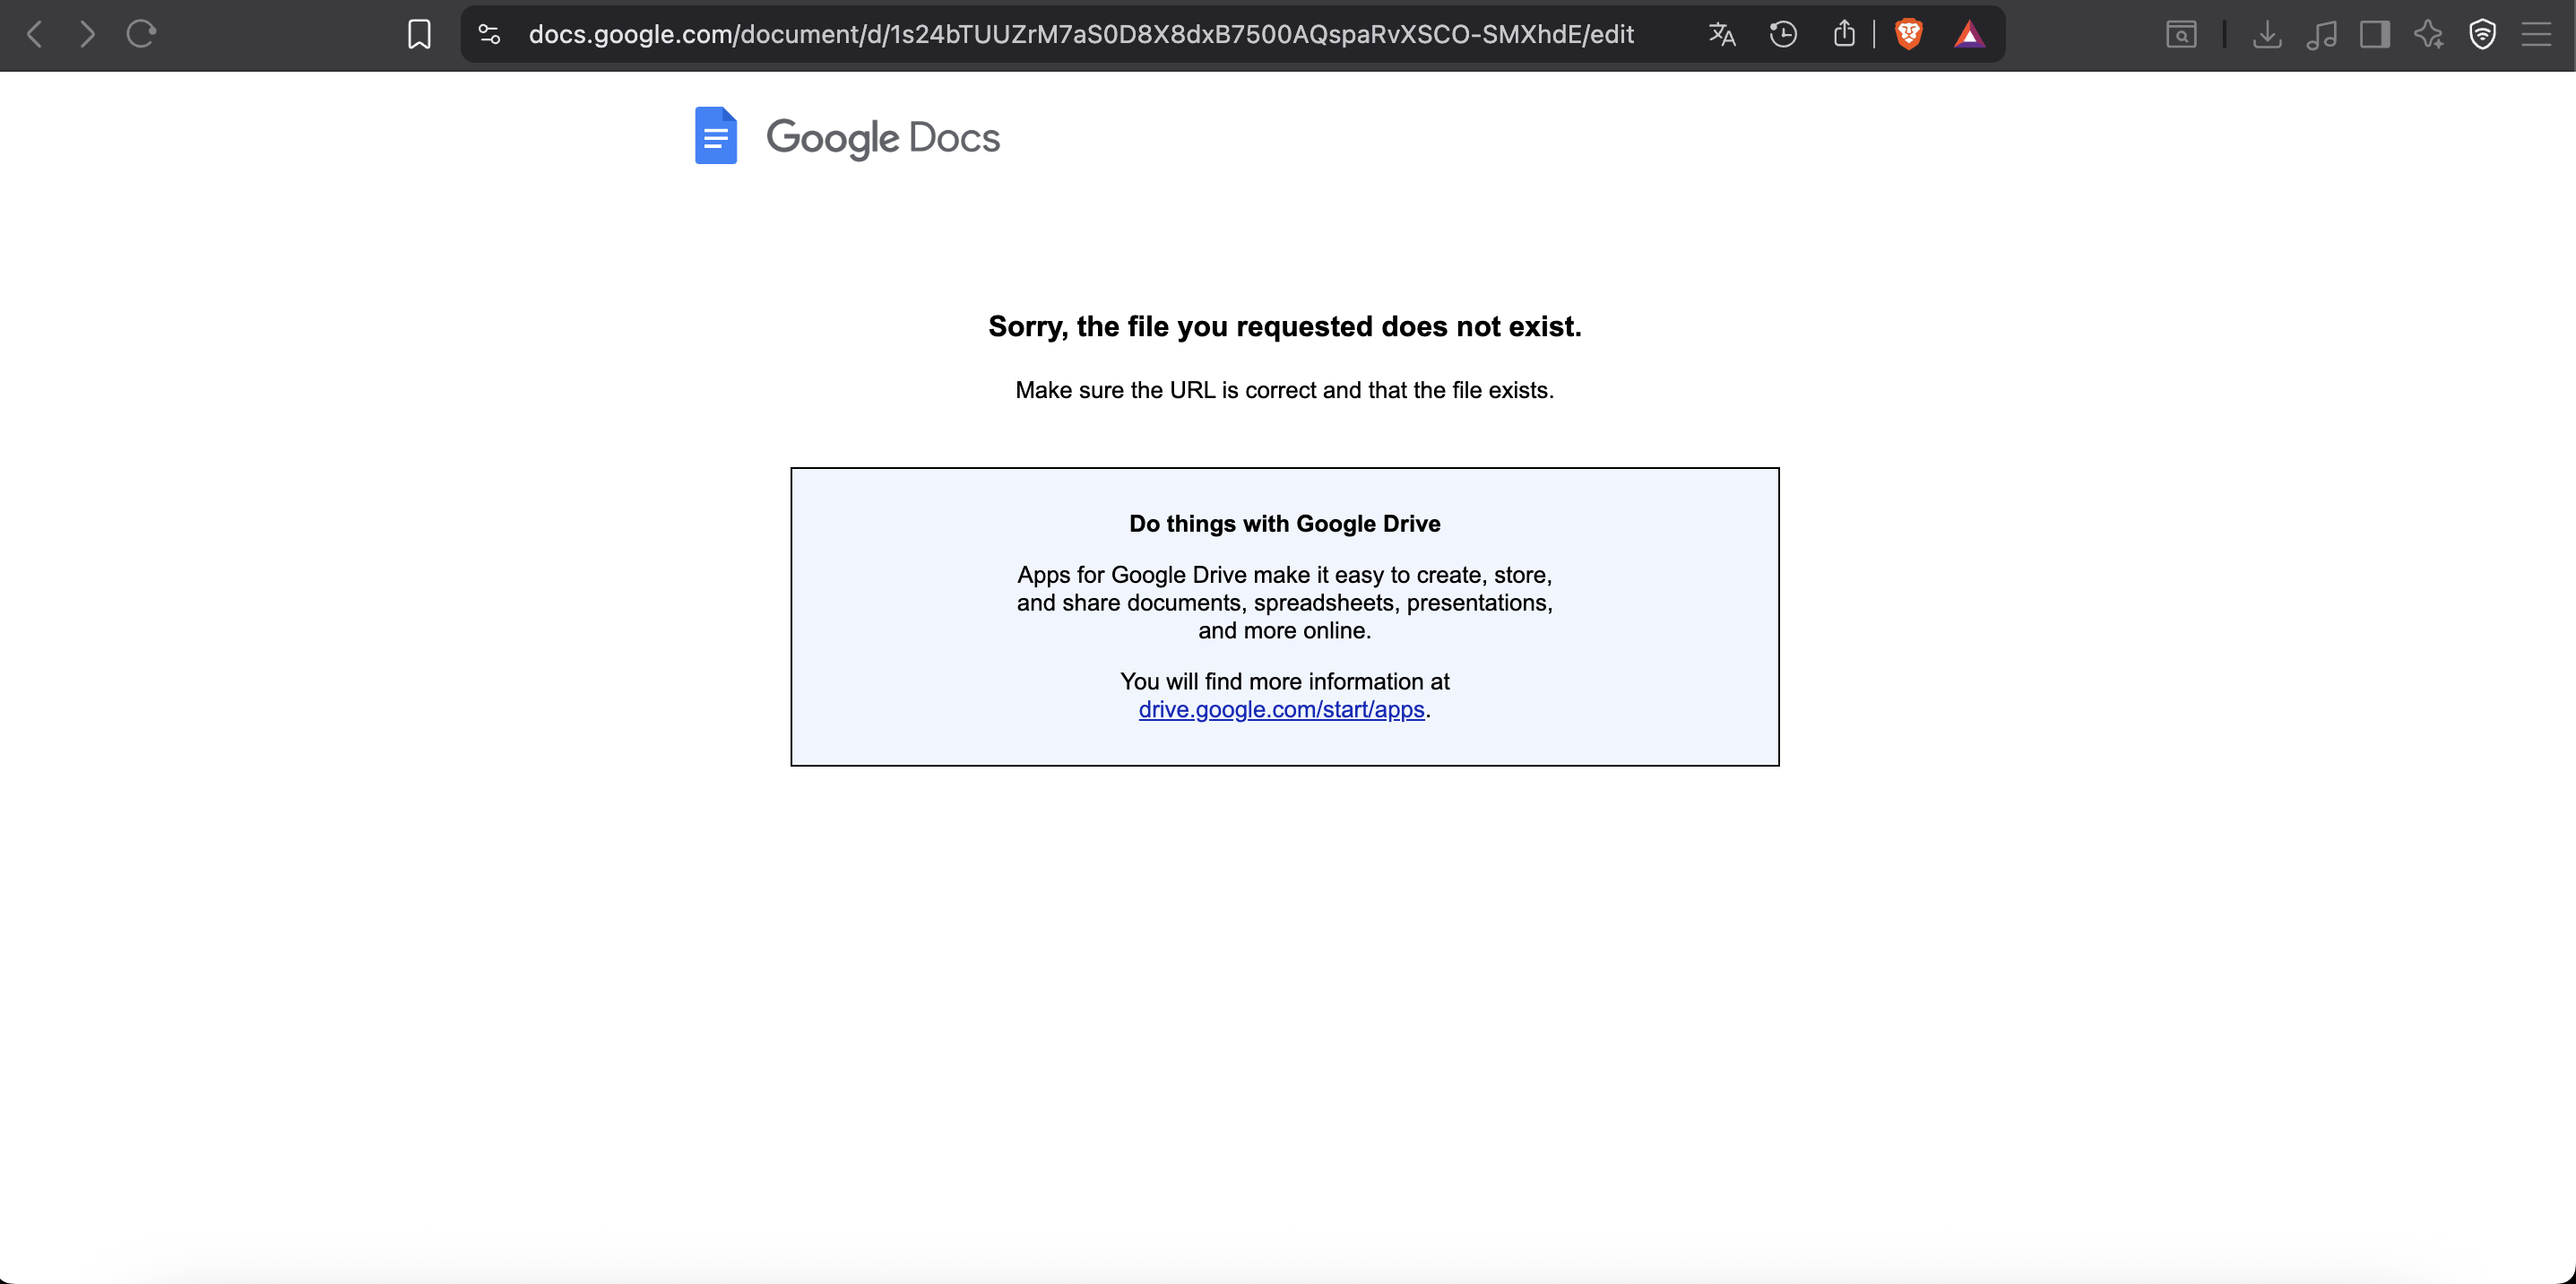Toggle the browser sidebar panel
Viewport: 2576px width, 1284px height.
coord(2375,34)
